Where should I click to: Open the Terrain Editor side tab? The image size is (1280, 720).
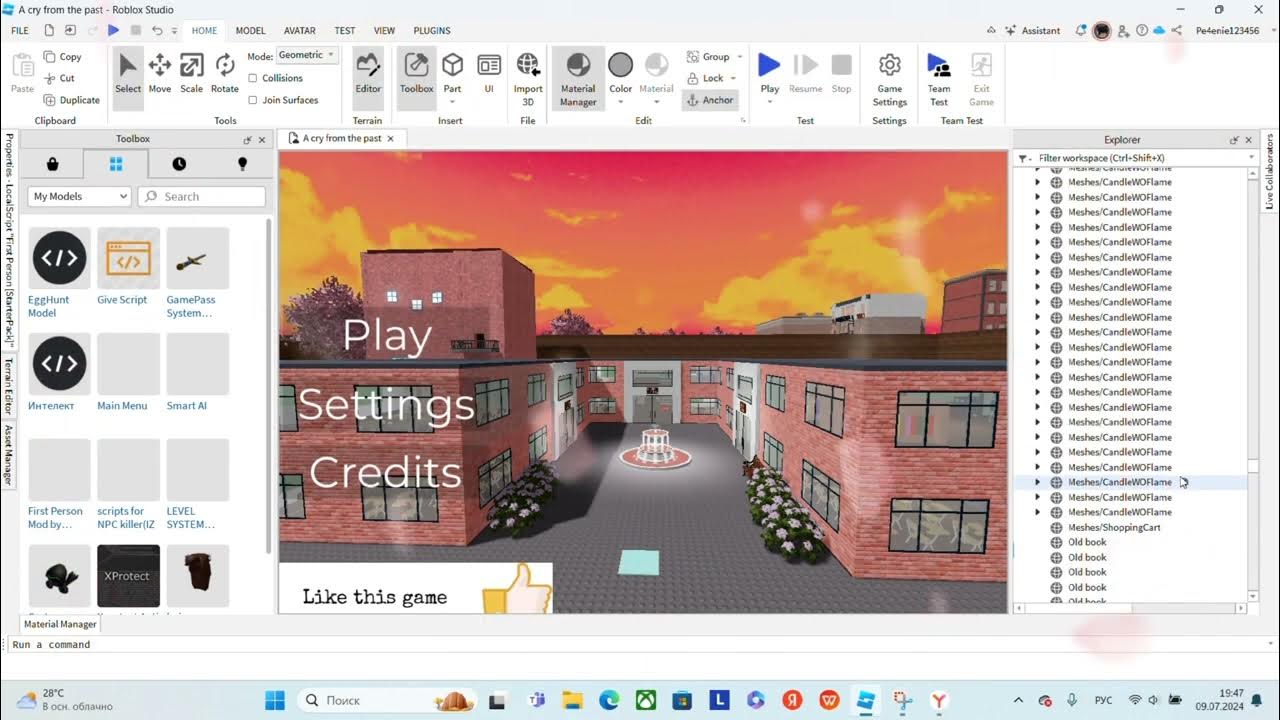click(8, 385)
